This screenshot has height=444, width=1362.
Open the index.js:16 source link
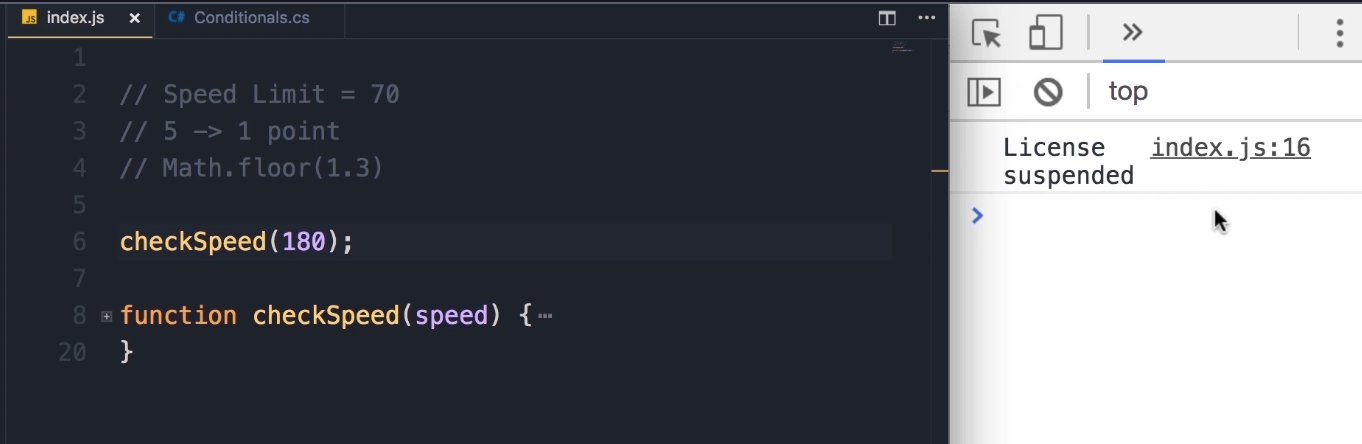[x=1230, y=148]
